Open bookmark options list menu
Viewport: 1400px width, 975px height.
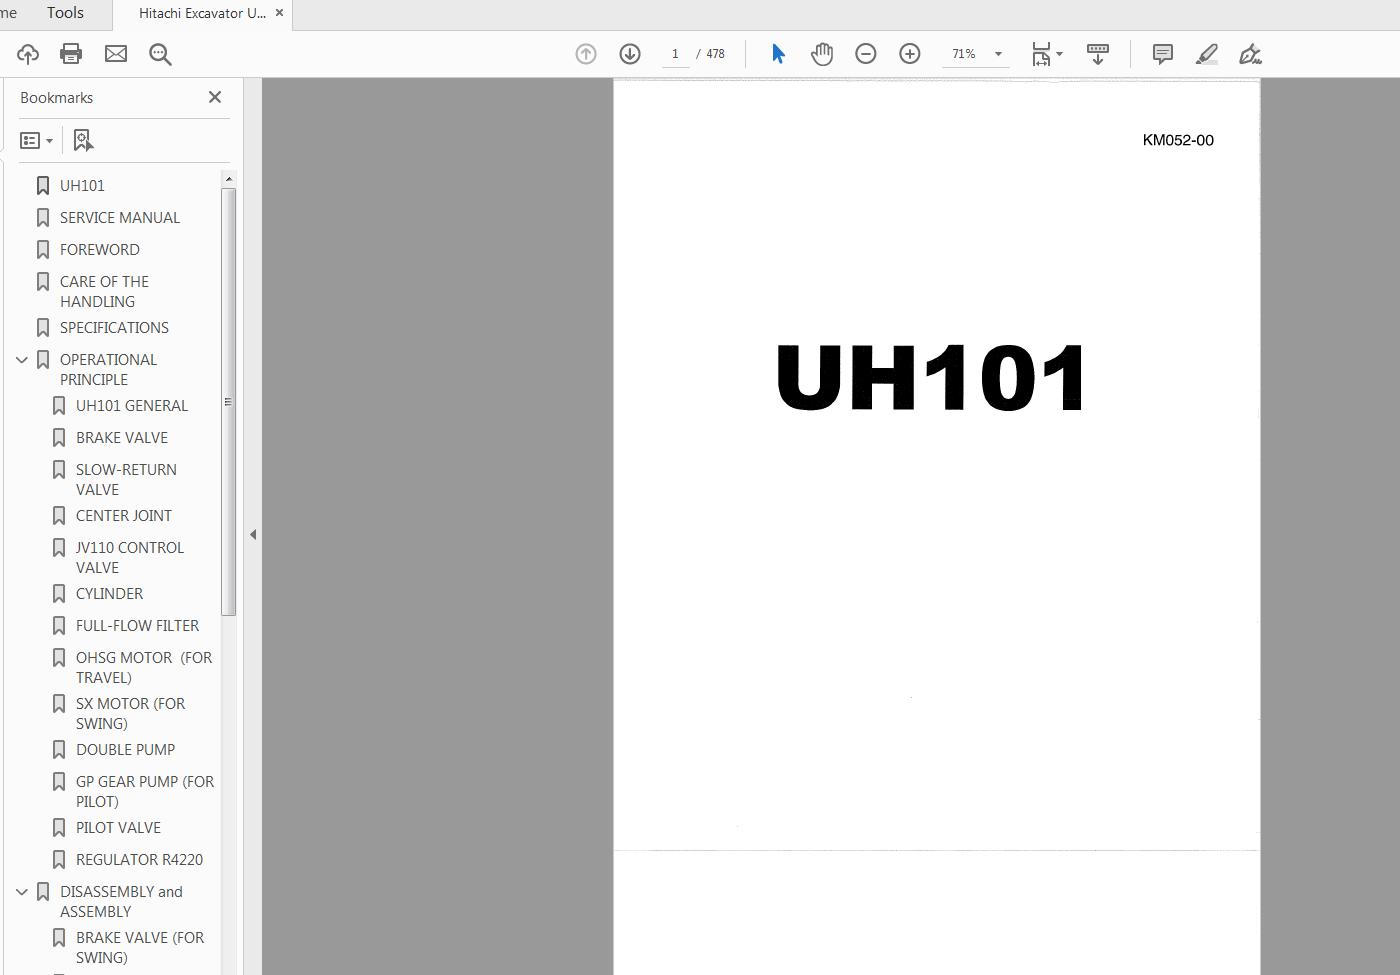(x=37, y=141)
